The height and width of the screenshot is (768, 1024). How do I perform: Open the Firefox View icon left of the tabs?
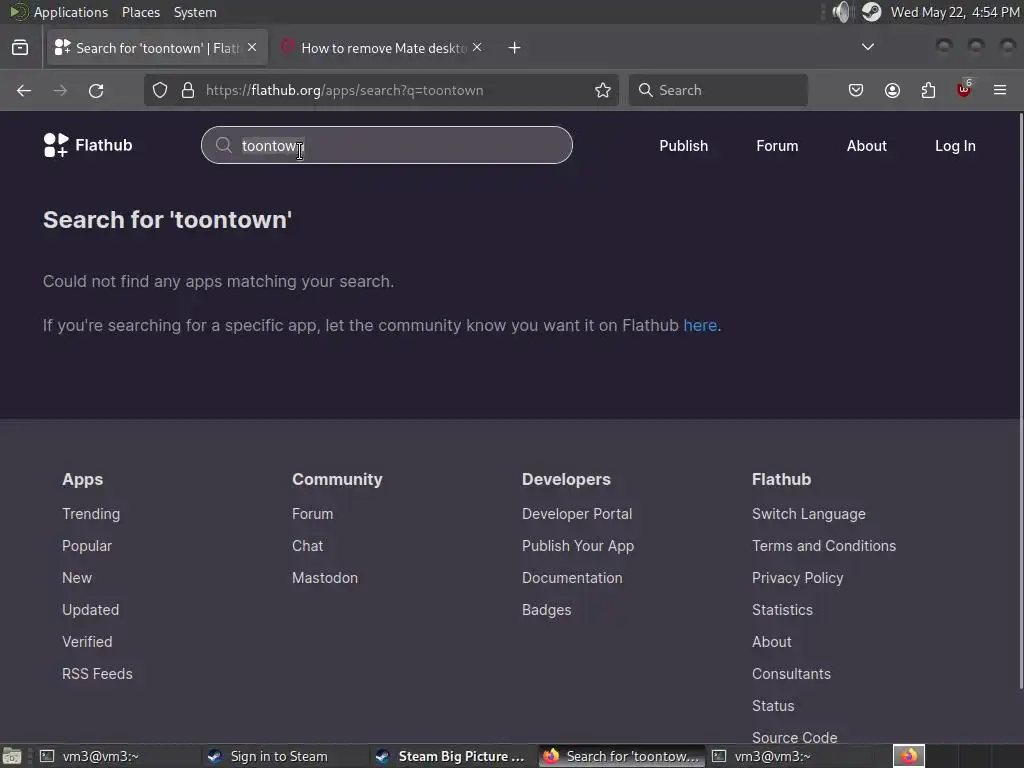tap(20, 48)
